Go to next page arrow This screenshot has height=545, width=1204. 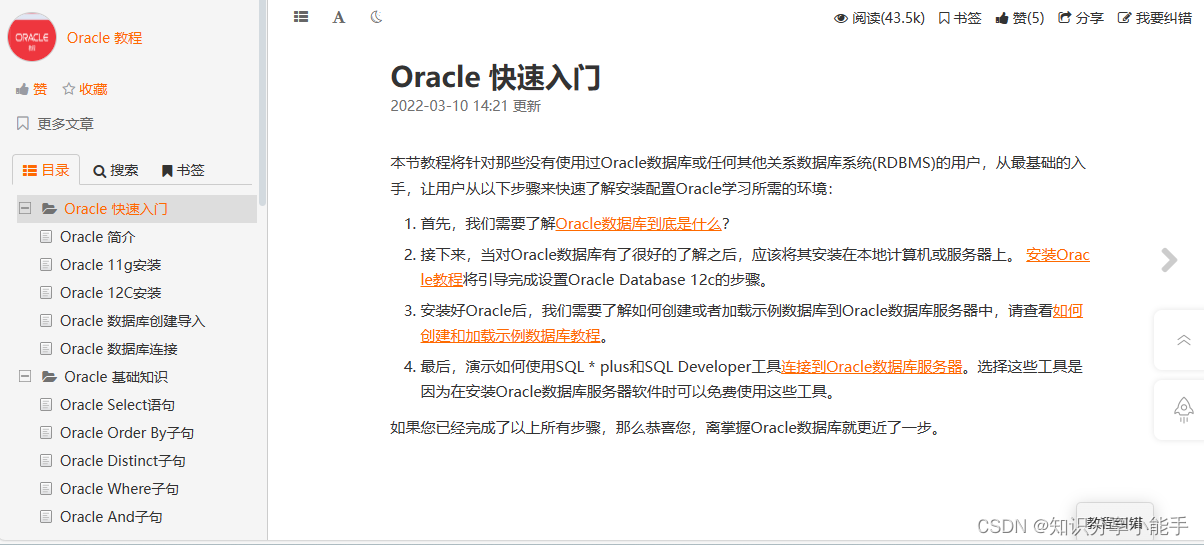1168,260
